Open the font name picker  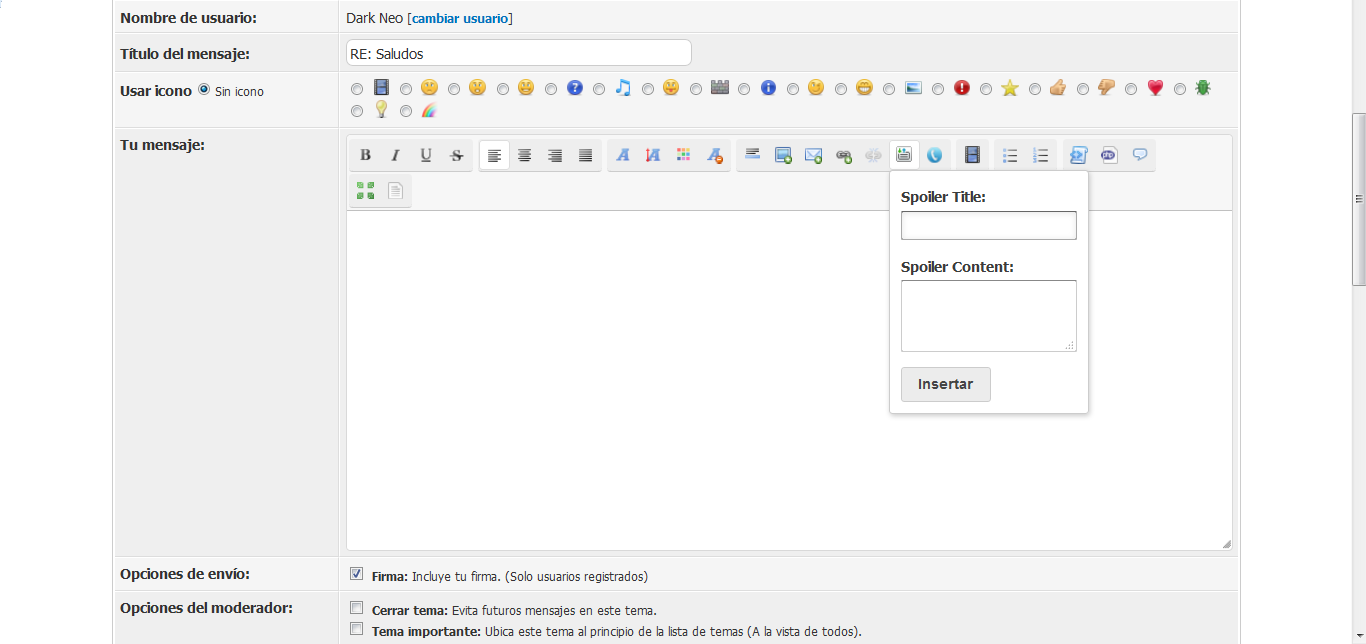622,155
